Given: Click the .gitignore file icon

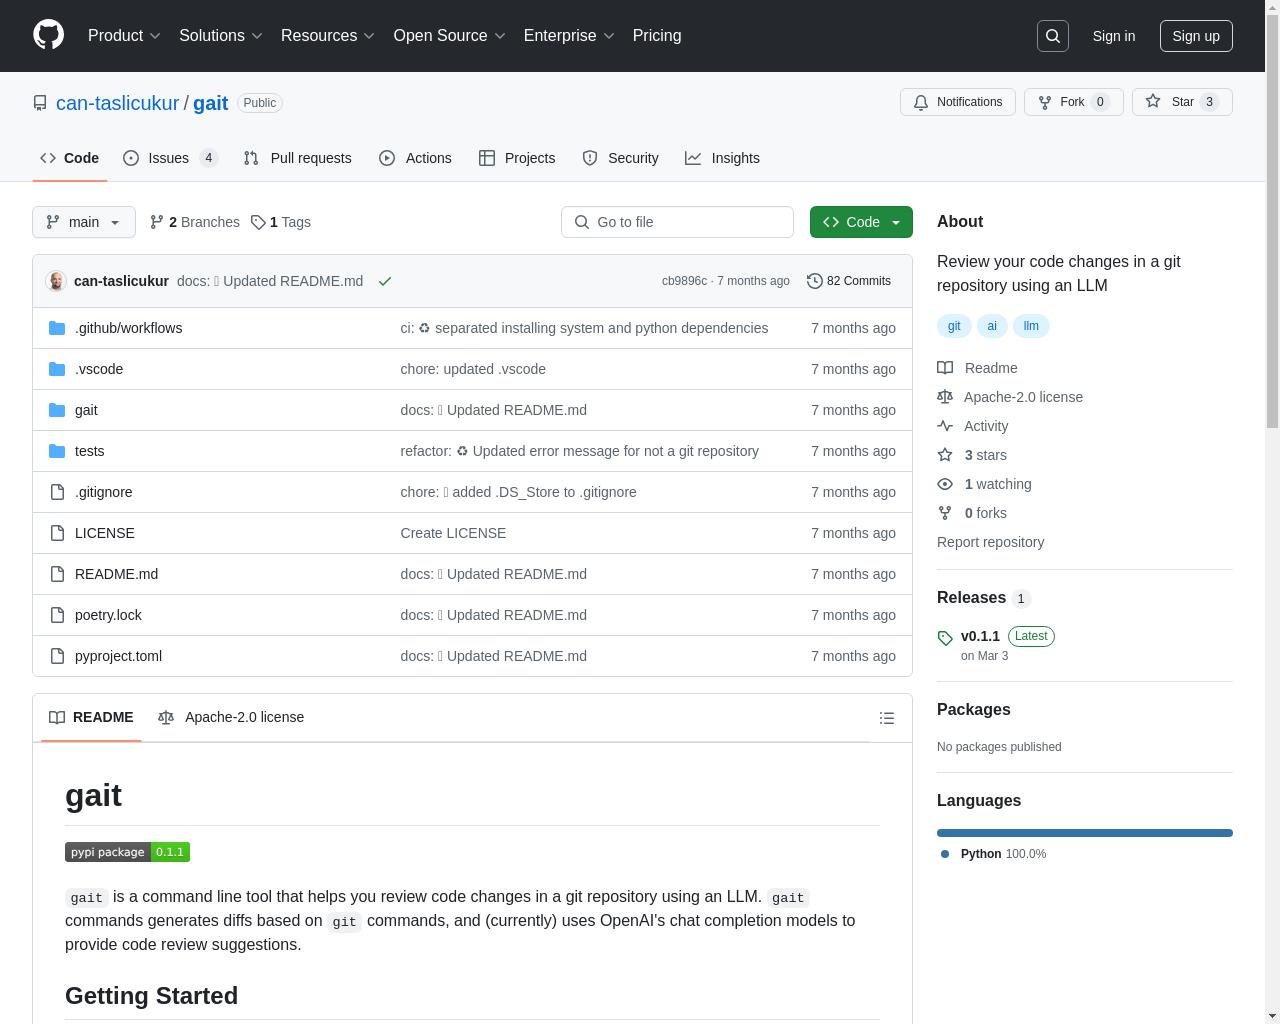Looking at the screenshot, I should tap(57, 492).
